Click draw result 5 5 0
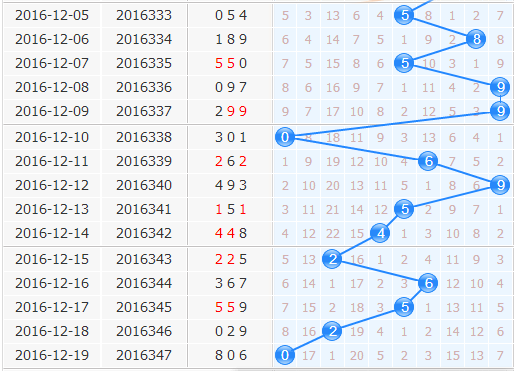 click(231, 63)
